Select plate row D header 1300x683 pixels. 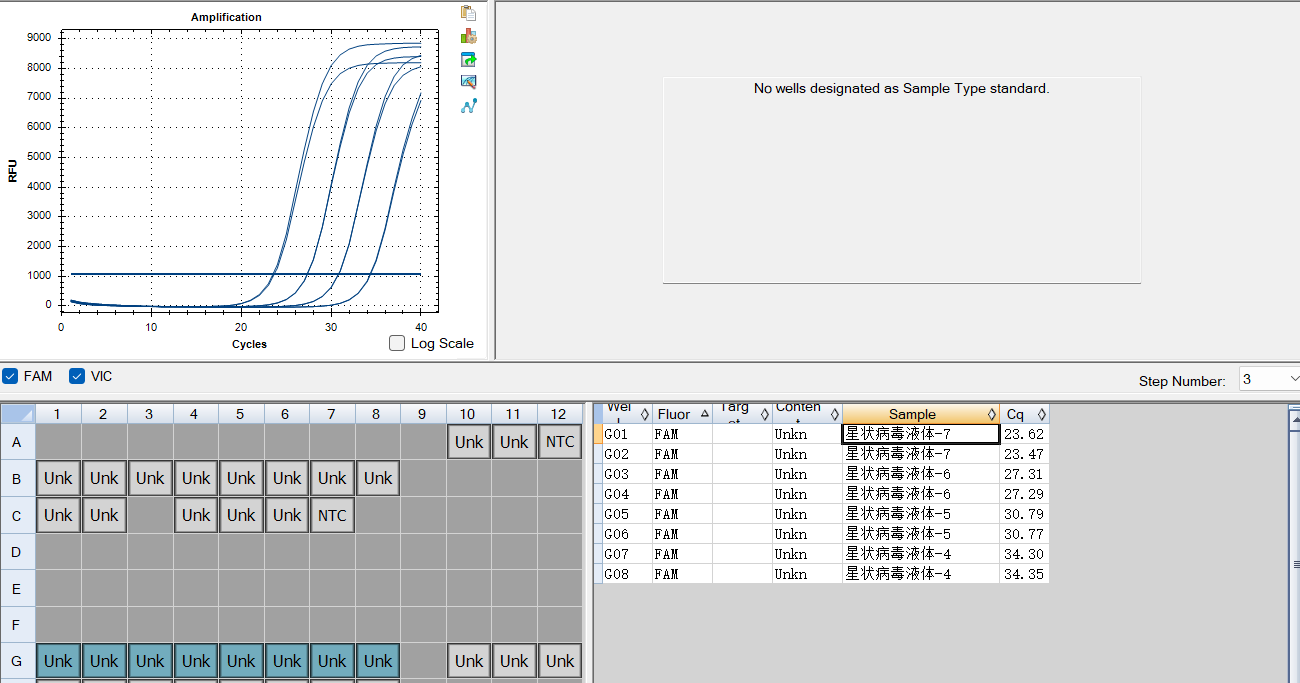tap(18, 551)
